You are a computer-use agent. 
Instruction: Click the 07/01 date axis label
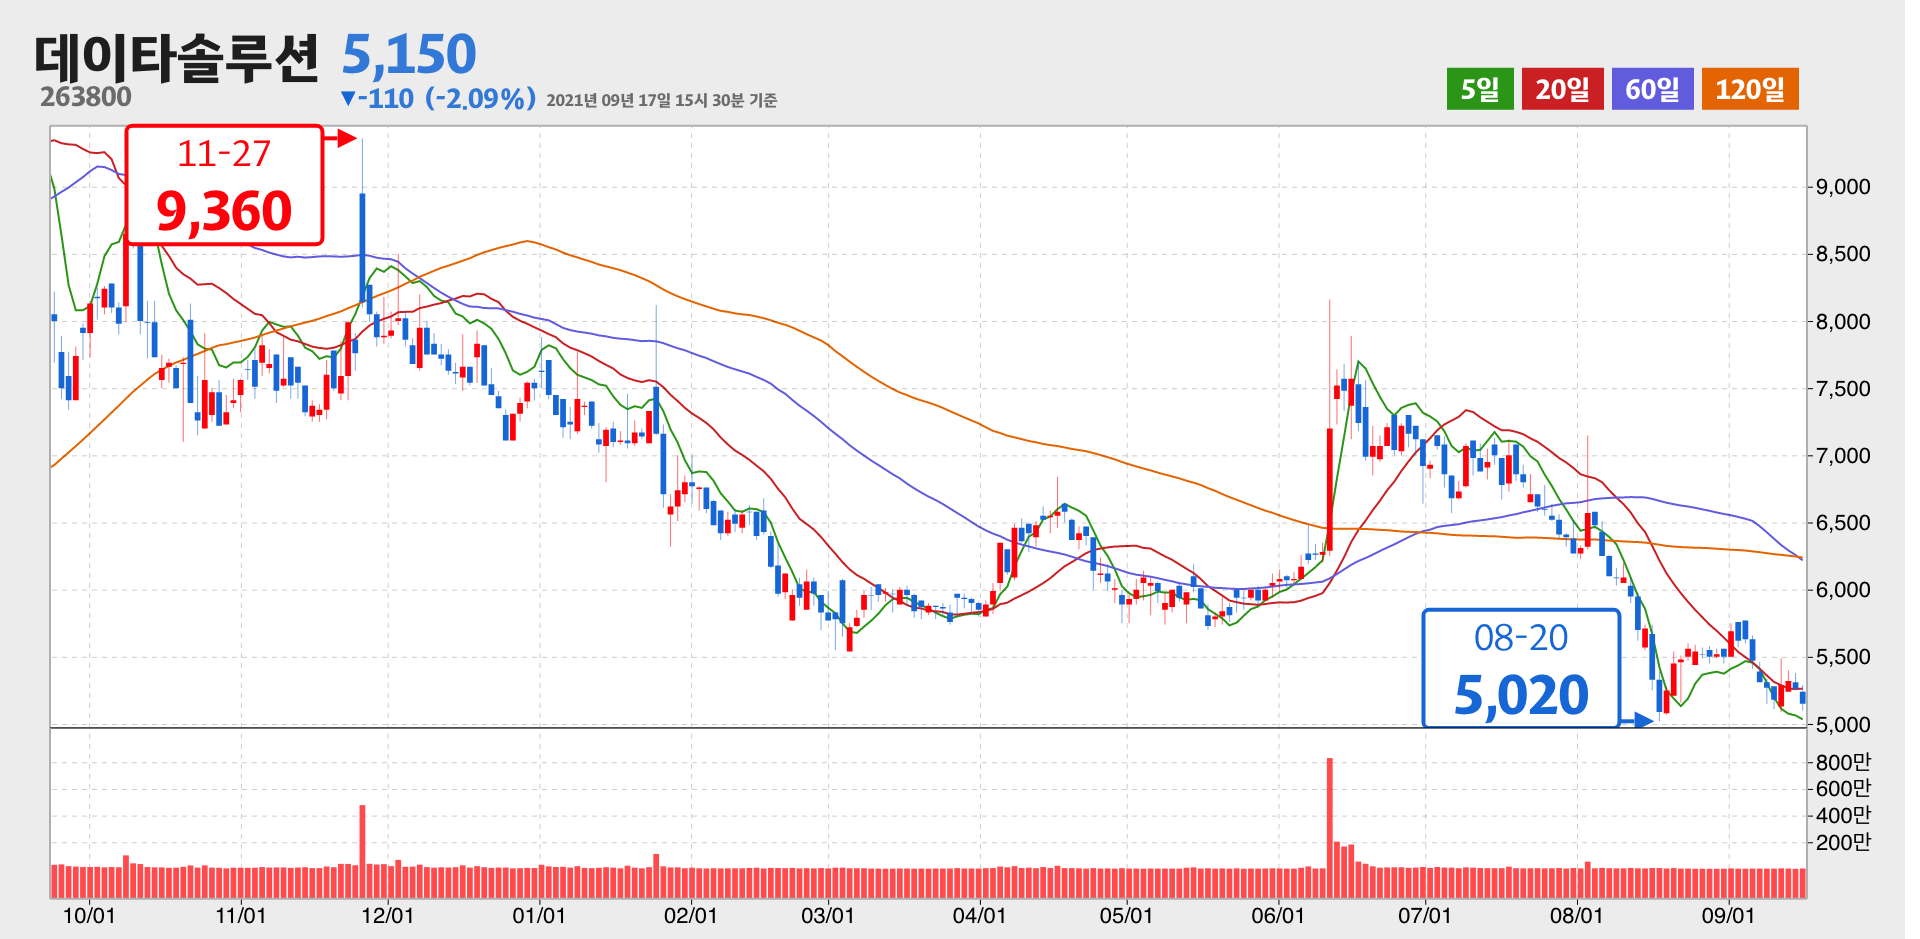(x=1424, y=915)
